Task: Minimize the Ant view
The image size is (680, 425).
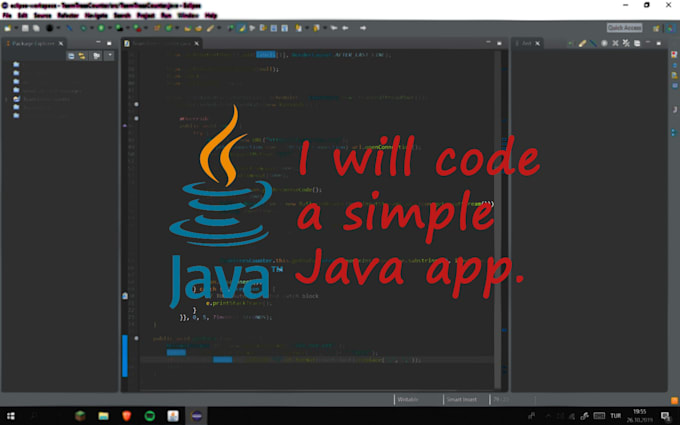Action: point(648,42)
